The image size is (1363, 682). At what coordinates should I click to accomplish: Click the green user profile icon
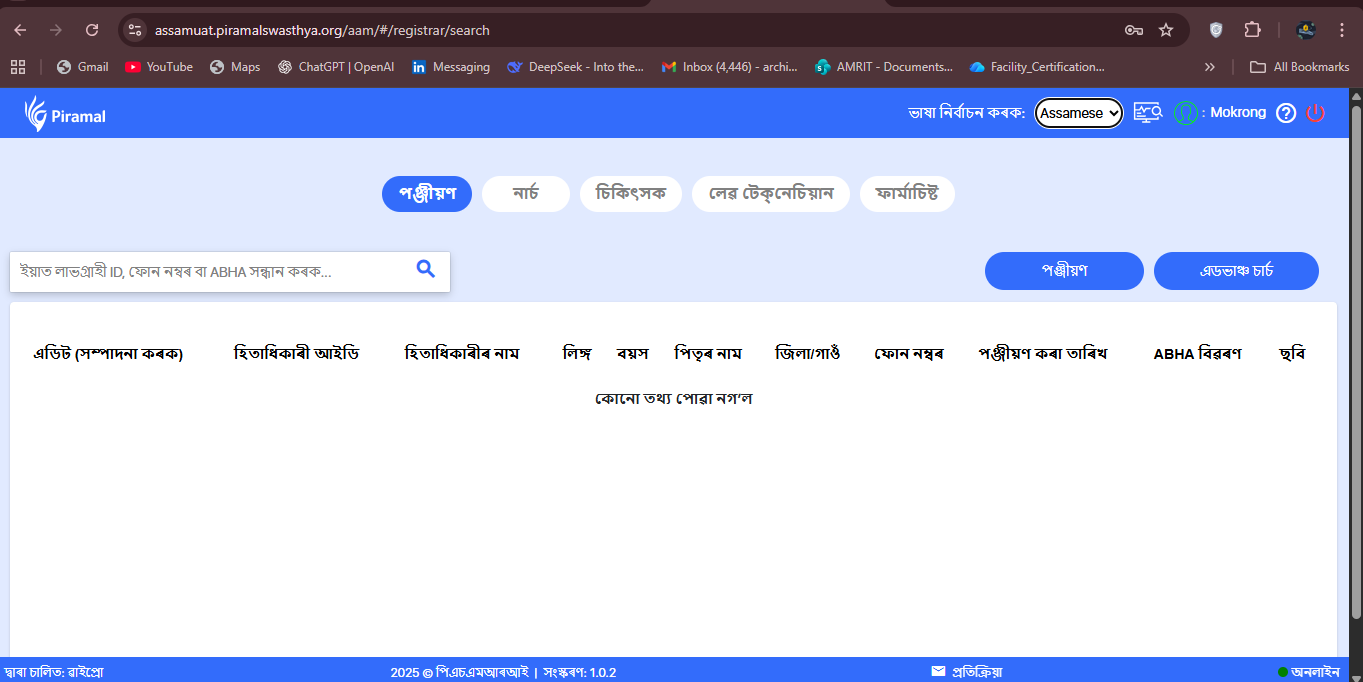[1185, 113]
